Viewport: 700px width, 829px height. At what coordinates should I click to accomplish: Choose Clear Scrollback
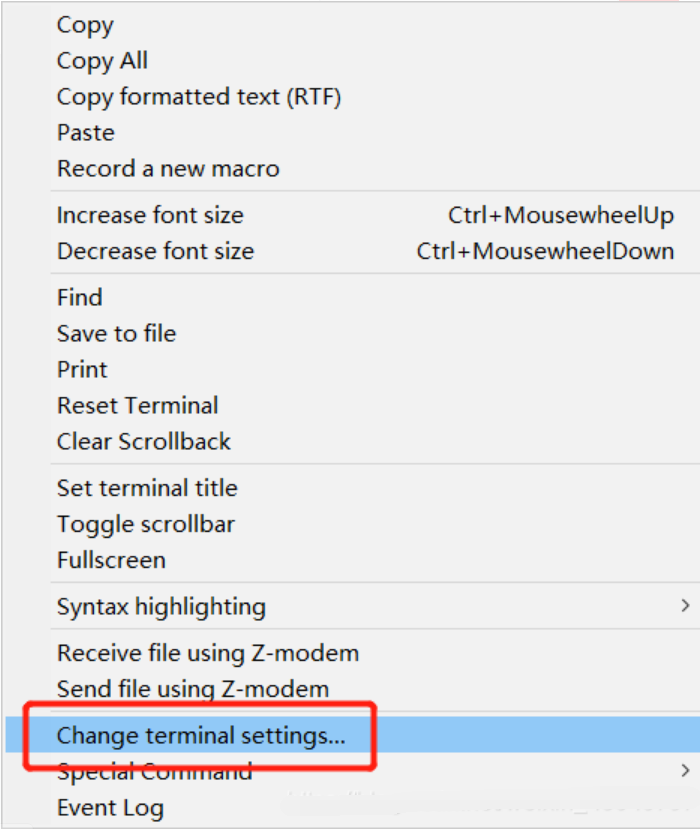[143, 441]
